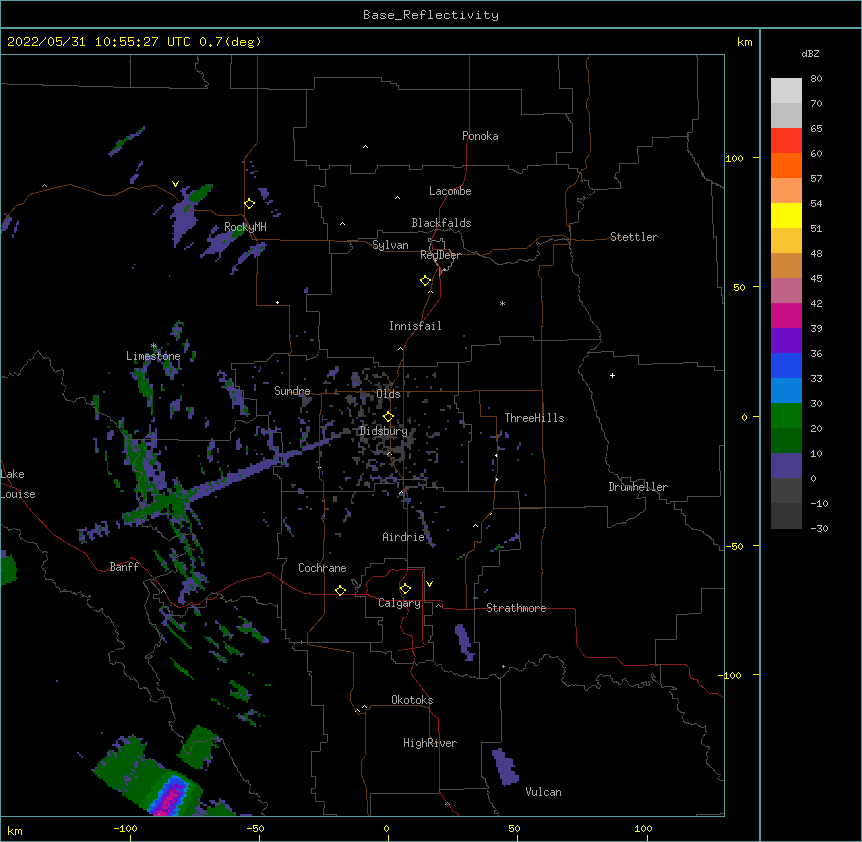The height and width of the screenshot is (842, 862).
Task: Click the km unit label at bottom left
Action: click(15, 831)
